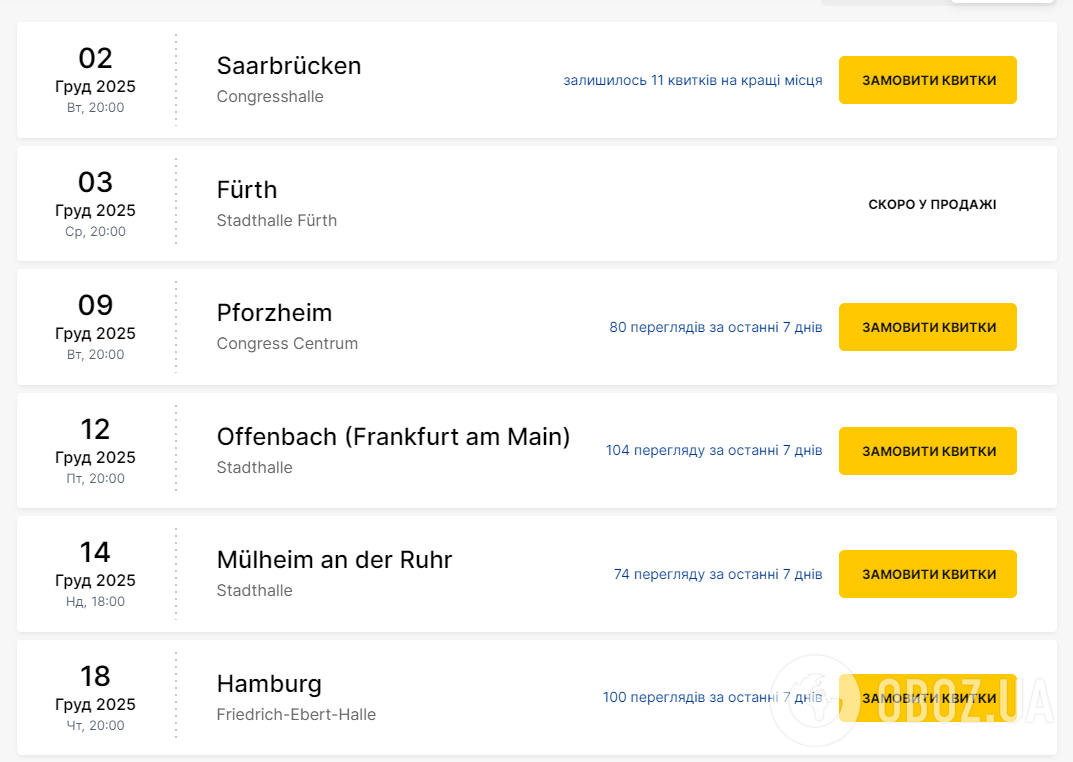Open the Saarbrücken event title
Viewport: 1073px width, 762px height.
(289, 66)
